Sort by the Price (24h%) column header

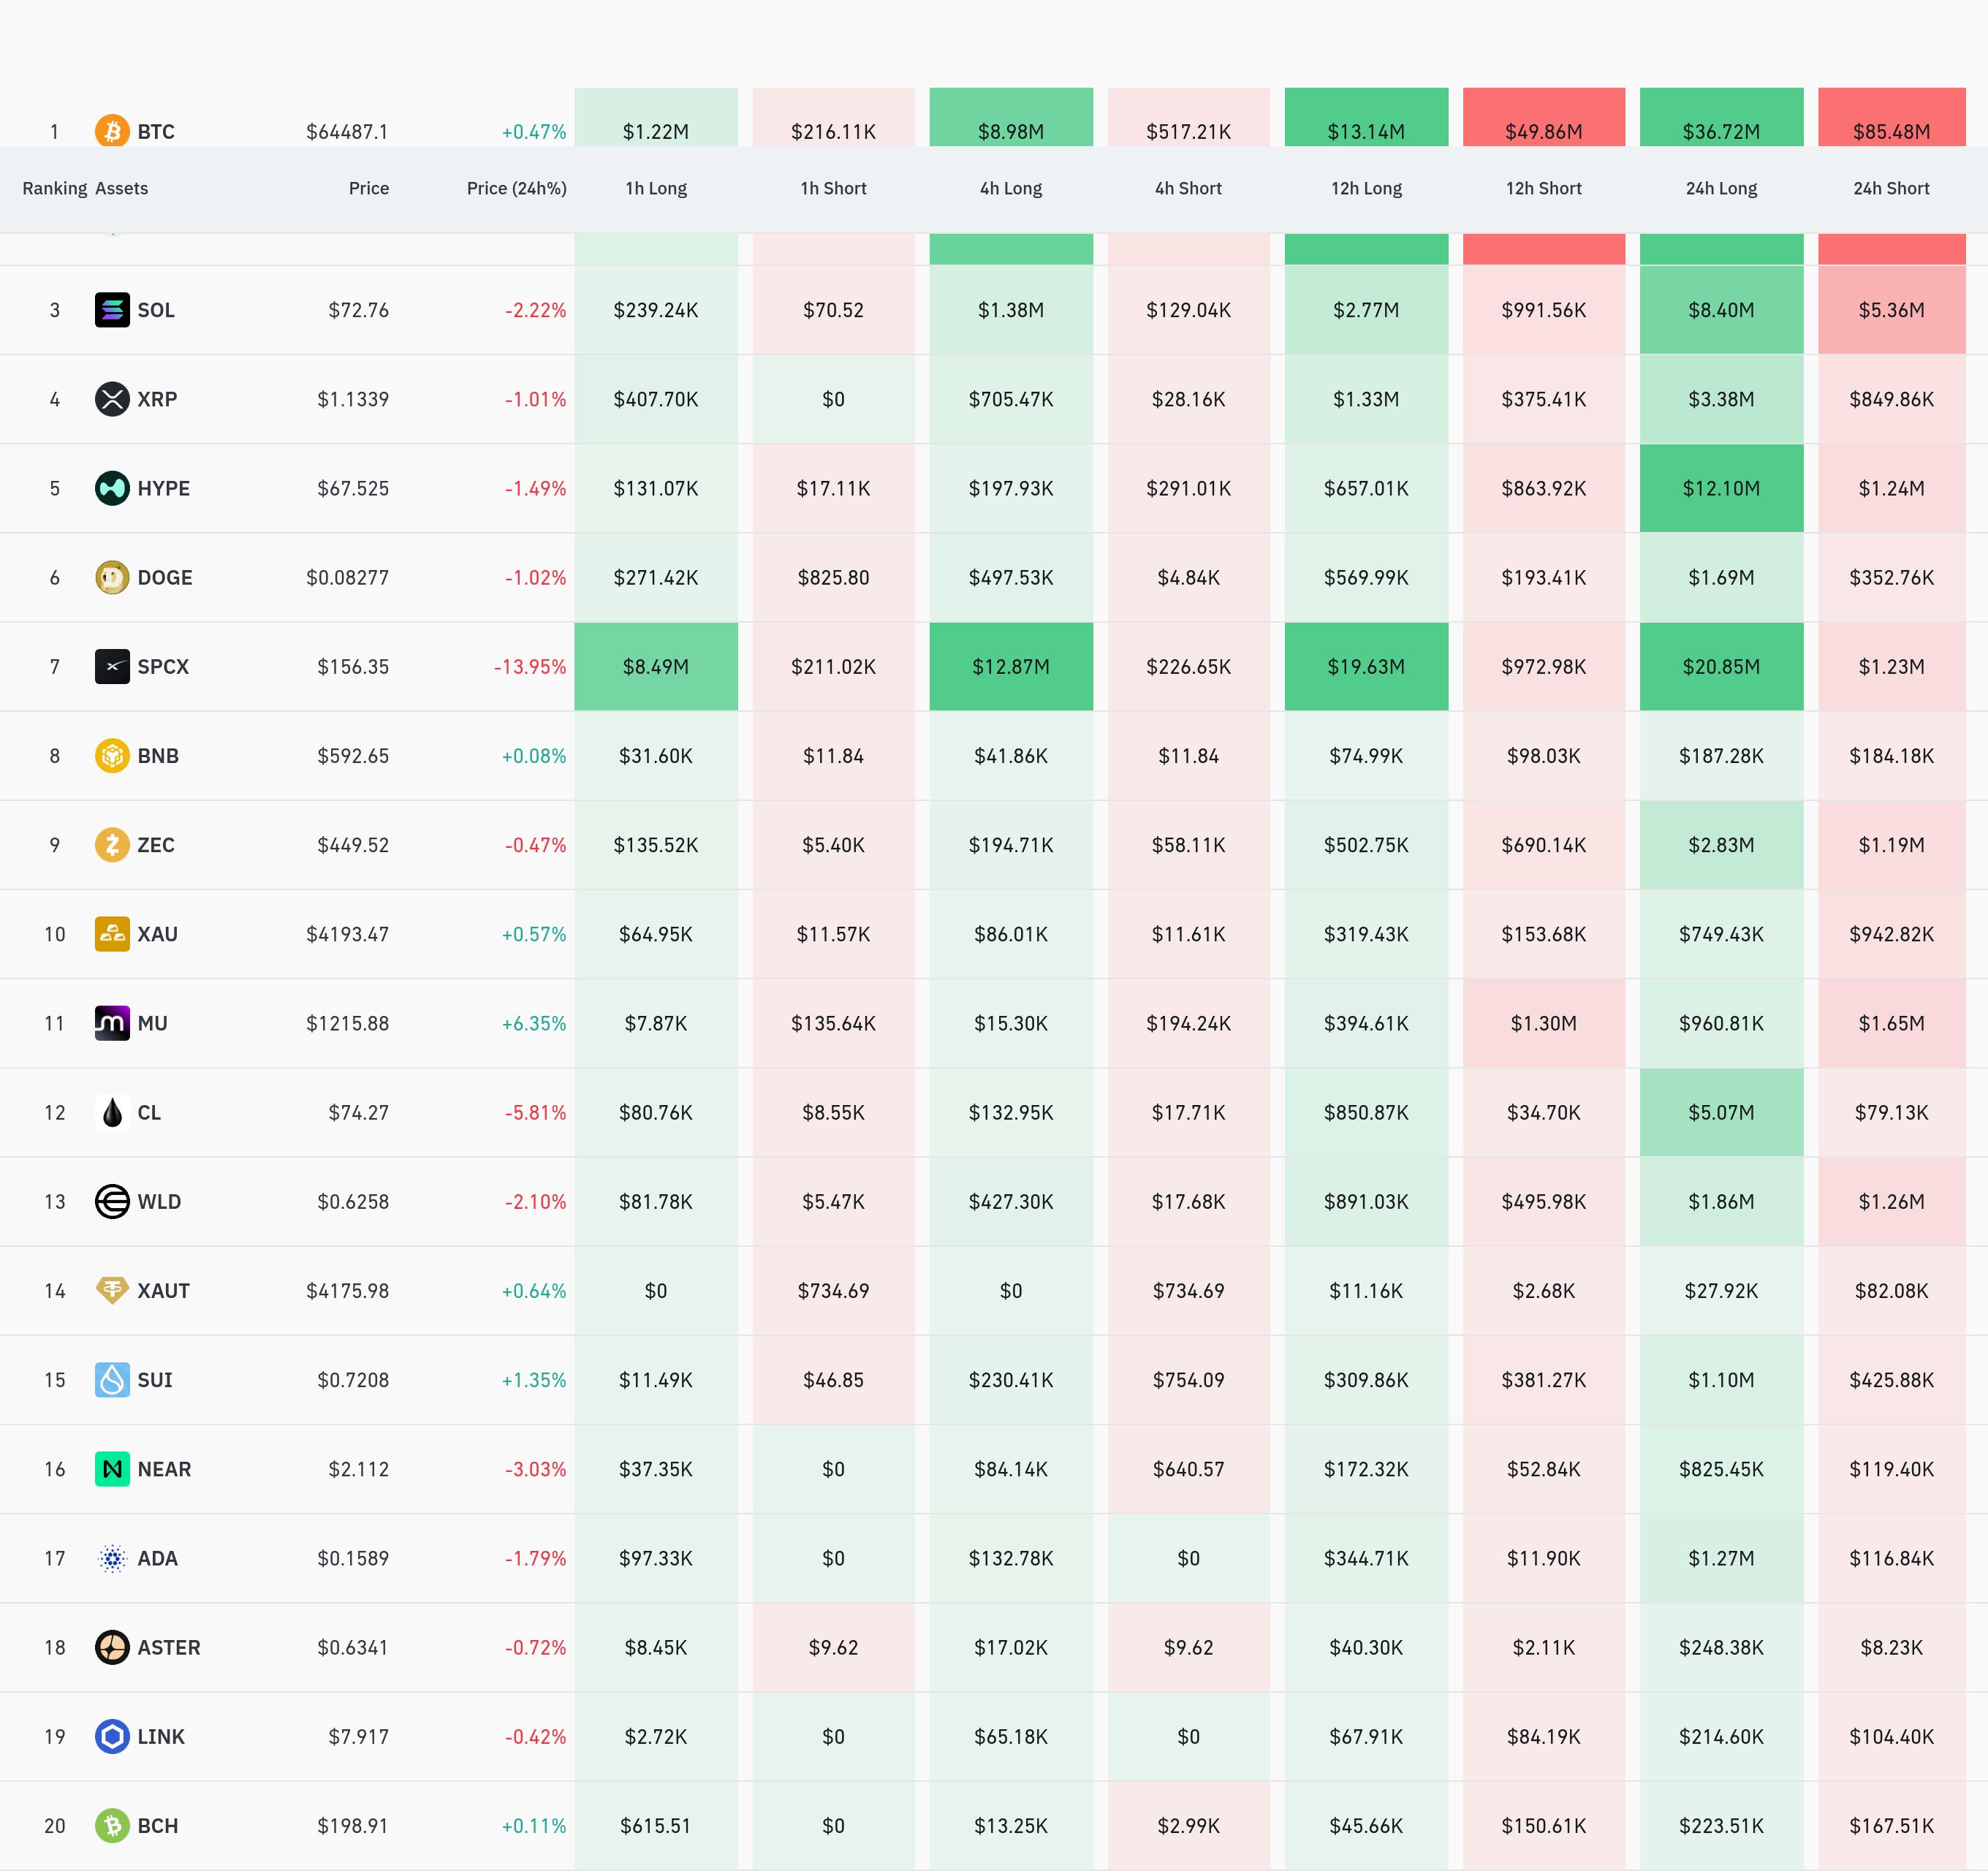516,188
